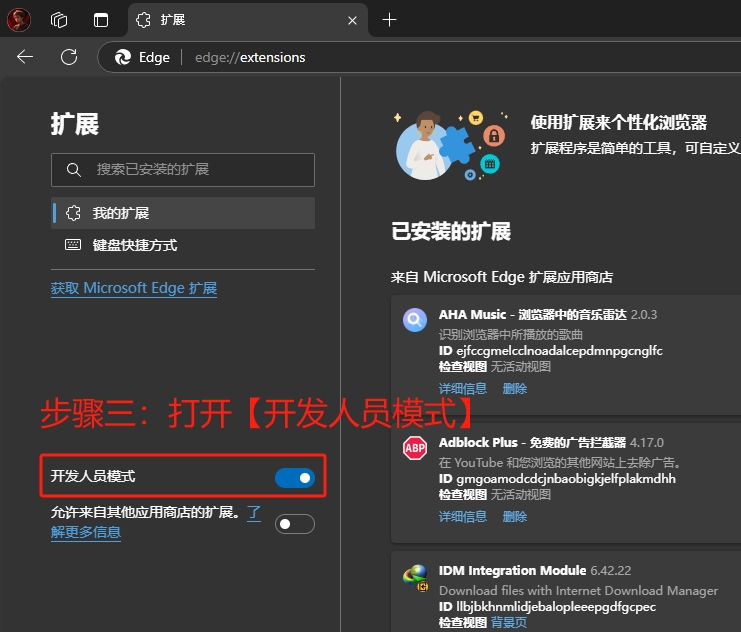Click the AHA Music extension title
Screen dimensions: 741x632
point(533,314)
